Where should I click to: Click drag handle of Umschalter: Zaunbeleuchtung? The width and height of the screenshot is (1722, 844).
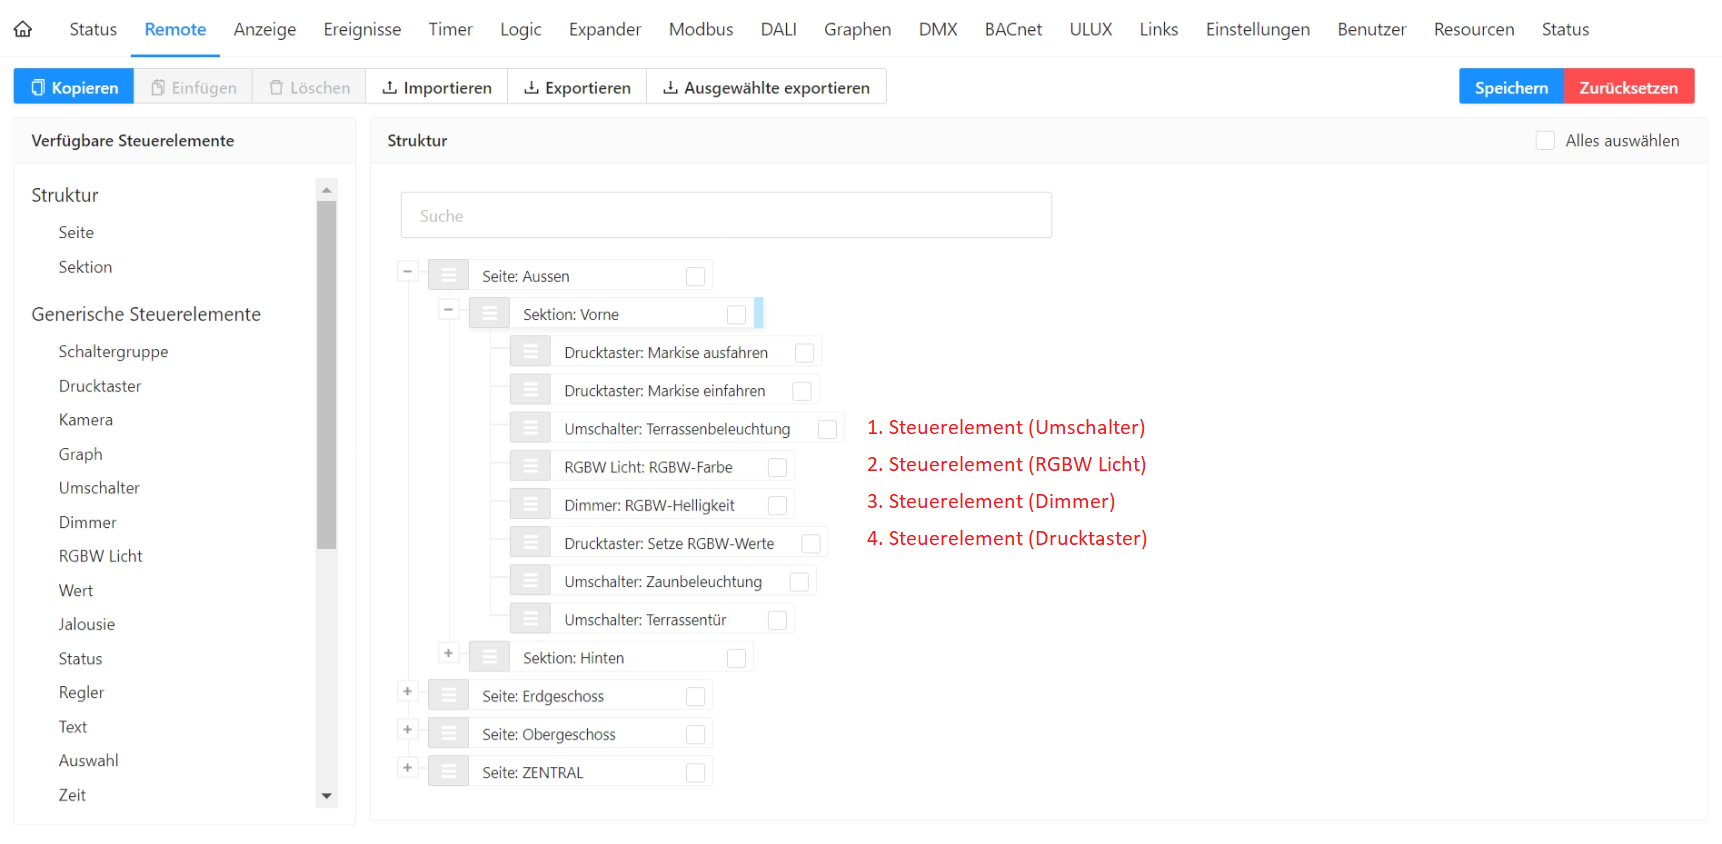point(531,581)
